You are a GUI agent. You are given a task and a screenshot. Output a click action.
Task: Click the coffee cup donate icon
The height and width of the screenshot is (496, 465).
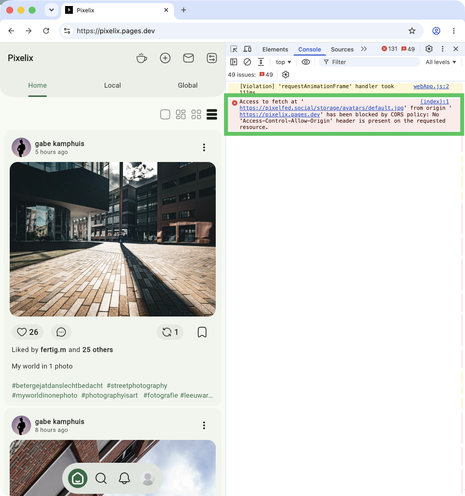click(141, 58)
